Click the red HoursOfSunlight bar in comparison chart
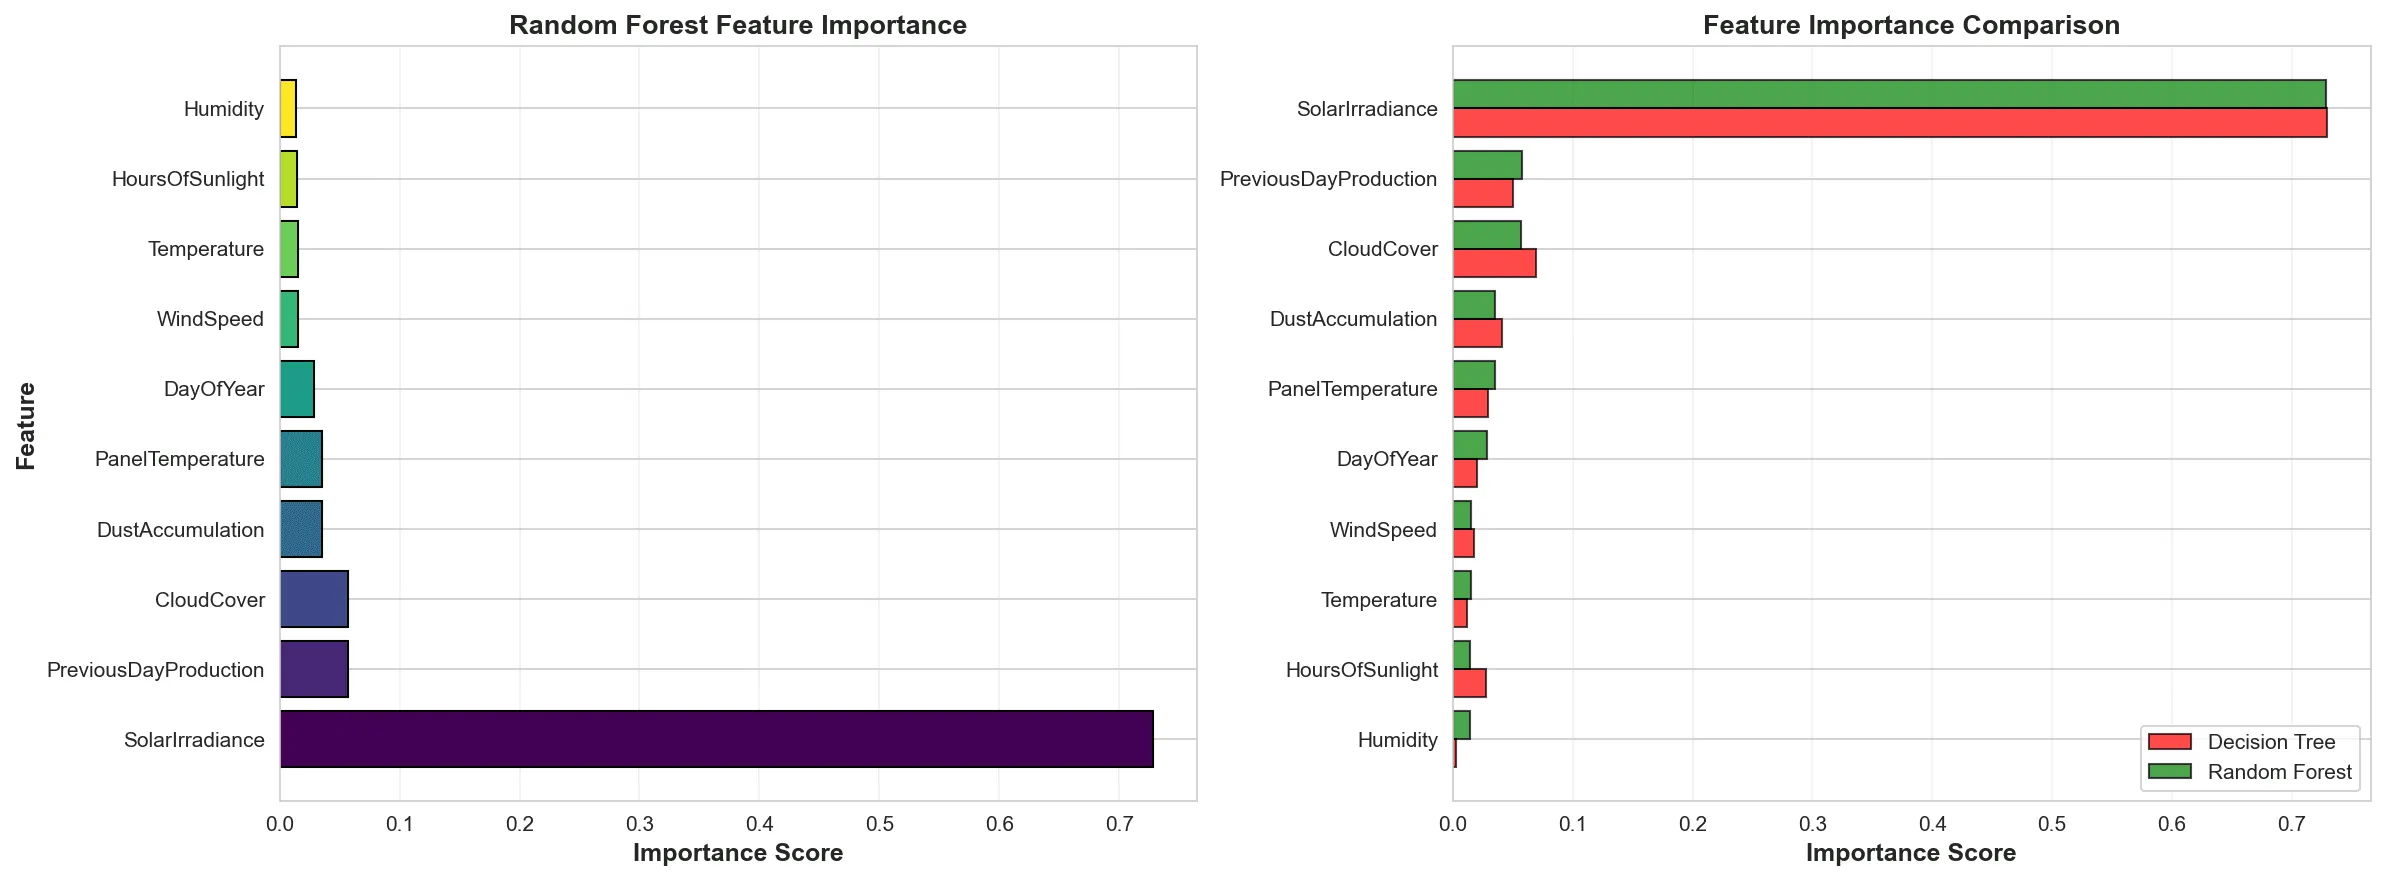Image resolution: width=2385 pixels, height=881 pixels. 1469,683
